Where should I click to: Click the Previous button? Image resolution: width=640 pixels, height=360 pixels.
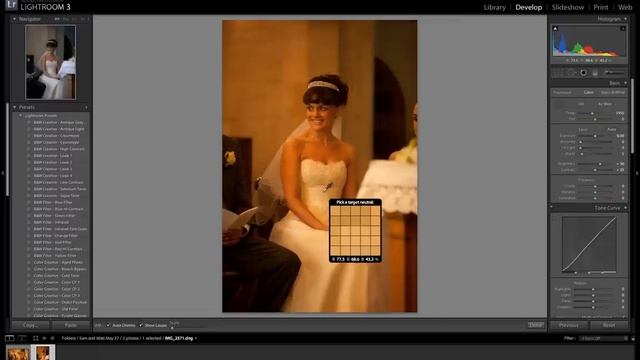click(569, 325)
